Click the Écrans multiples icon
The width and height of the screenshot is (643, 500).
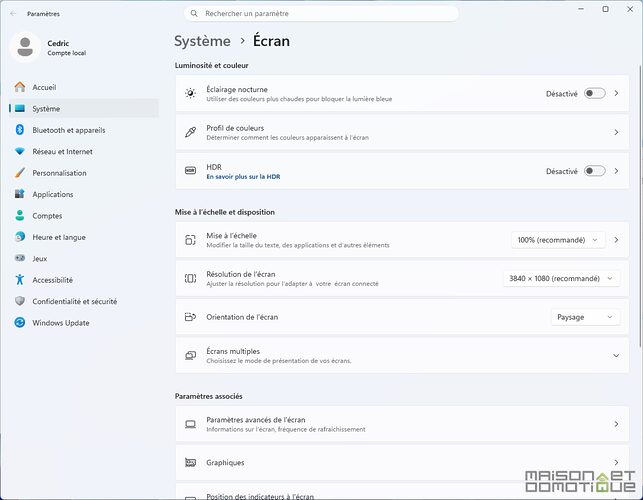[x=190, y=355]
